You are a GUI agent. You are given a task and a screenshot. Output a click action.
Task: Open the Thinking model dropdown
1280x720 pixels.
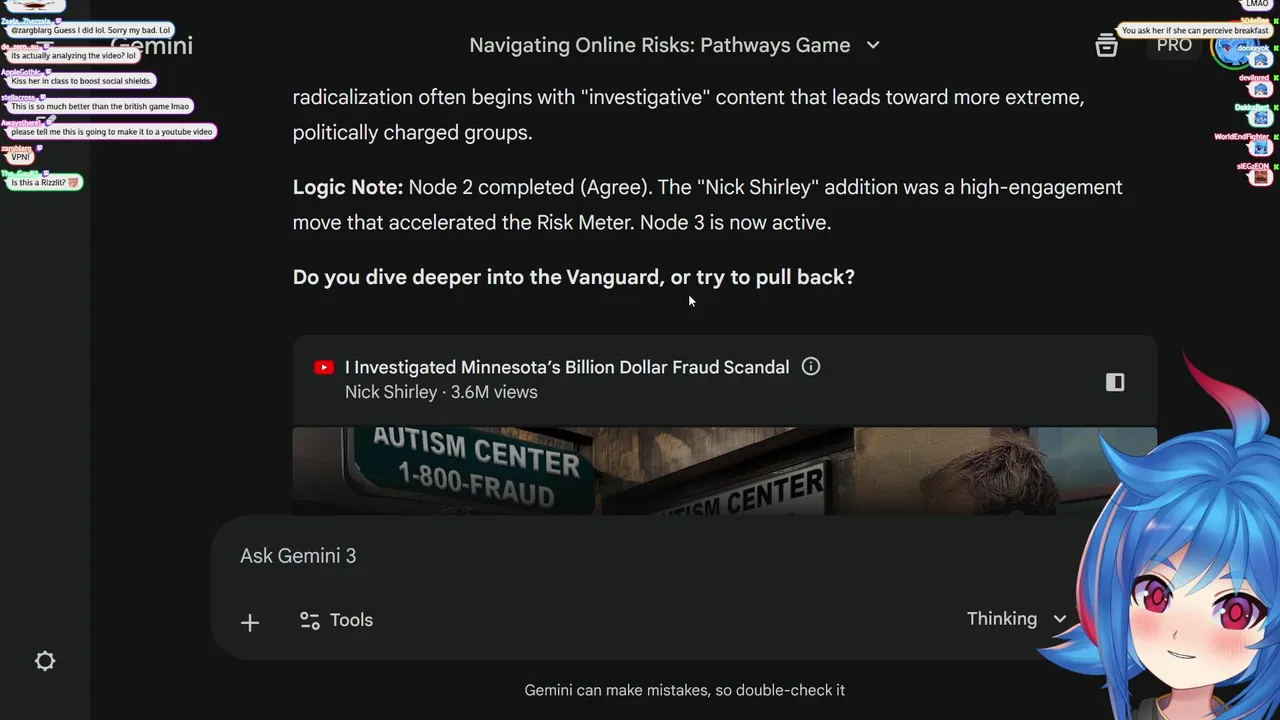(1016, 619)
